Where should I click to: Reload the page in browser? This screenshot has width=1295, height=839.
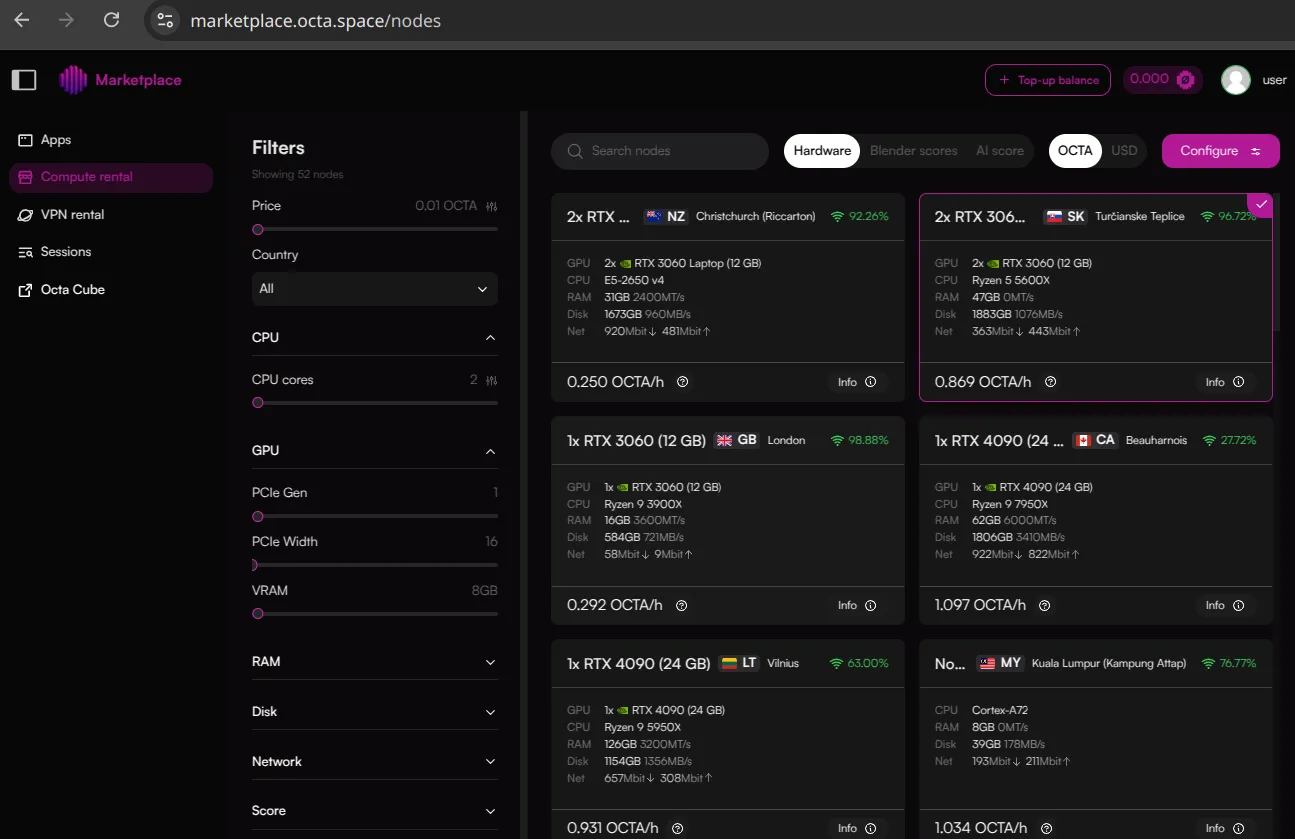(x=112, y=20)
